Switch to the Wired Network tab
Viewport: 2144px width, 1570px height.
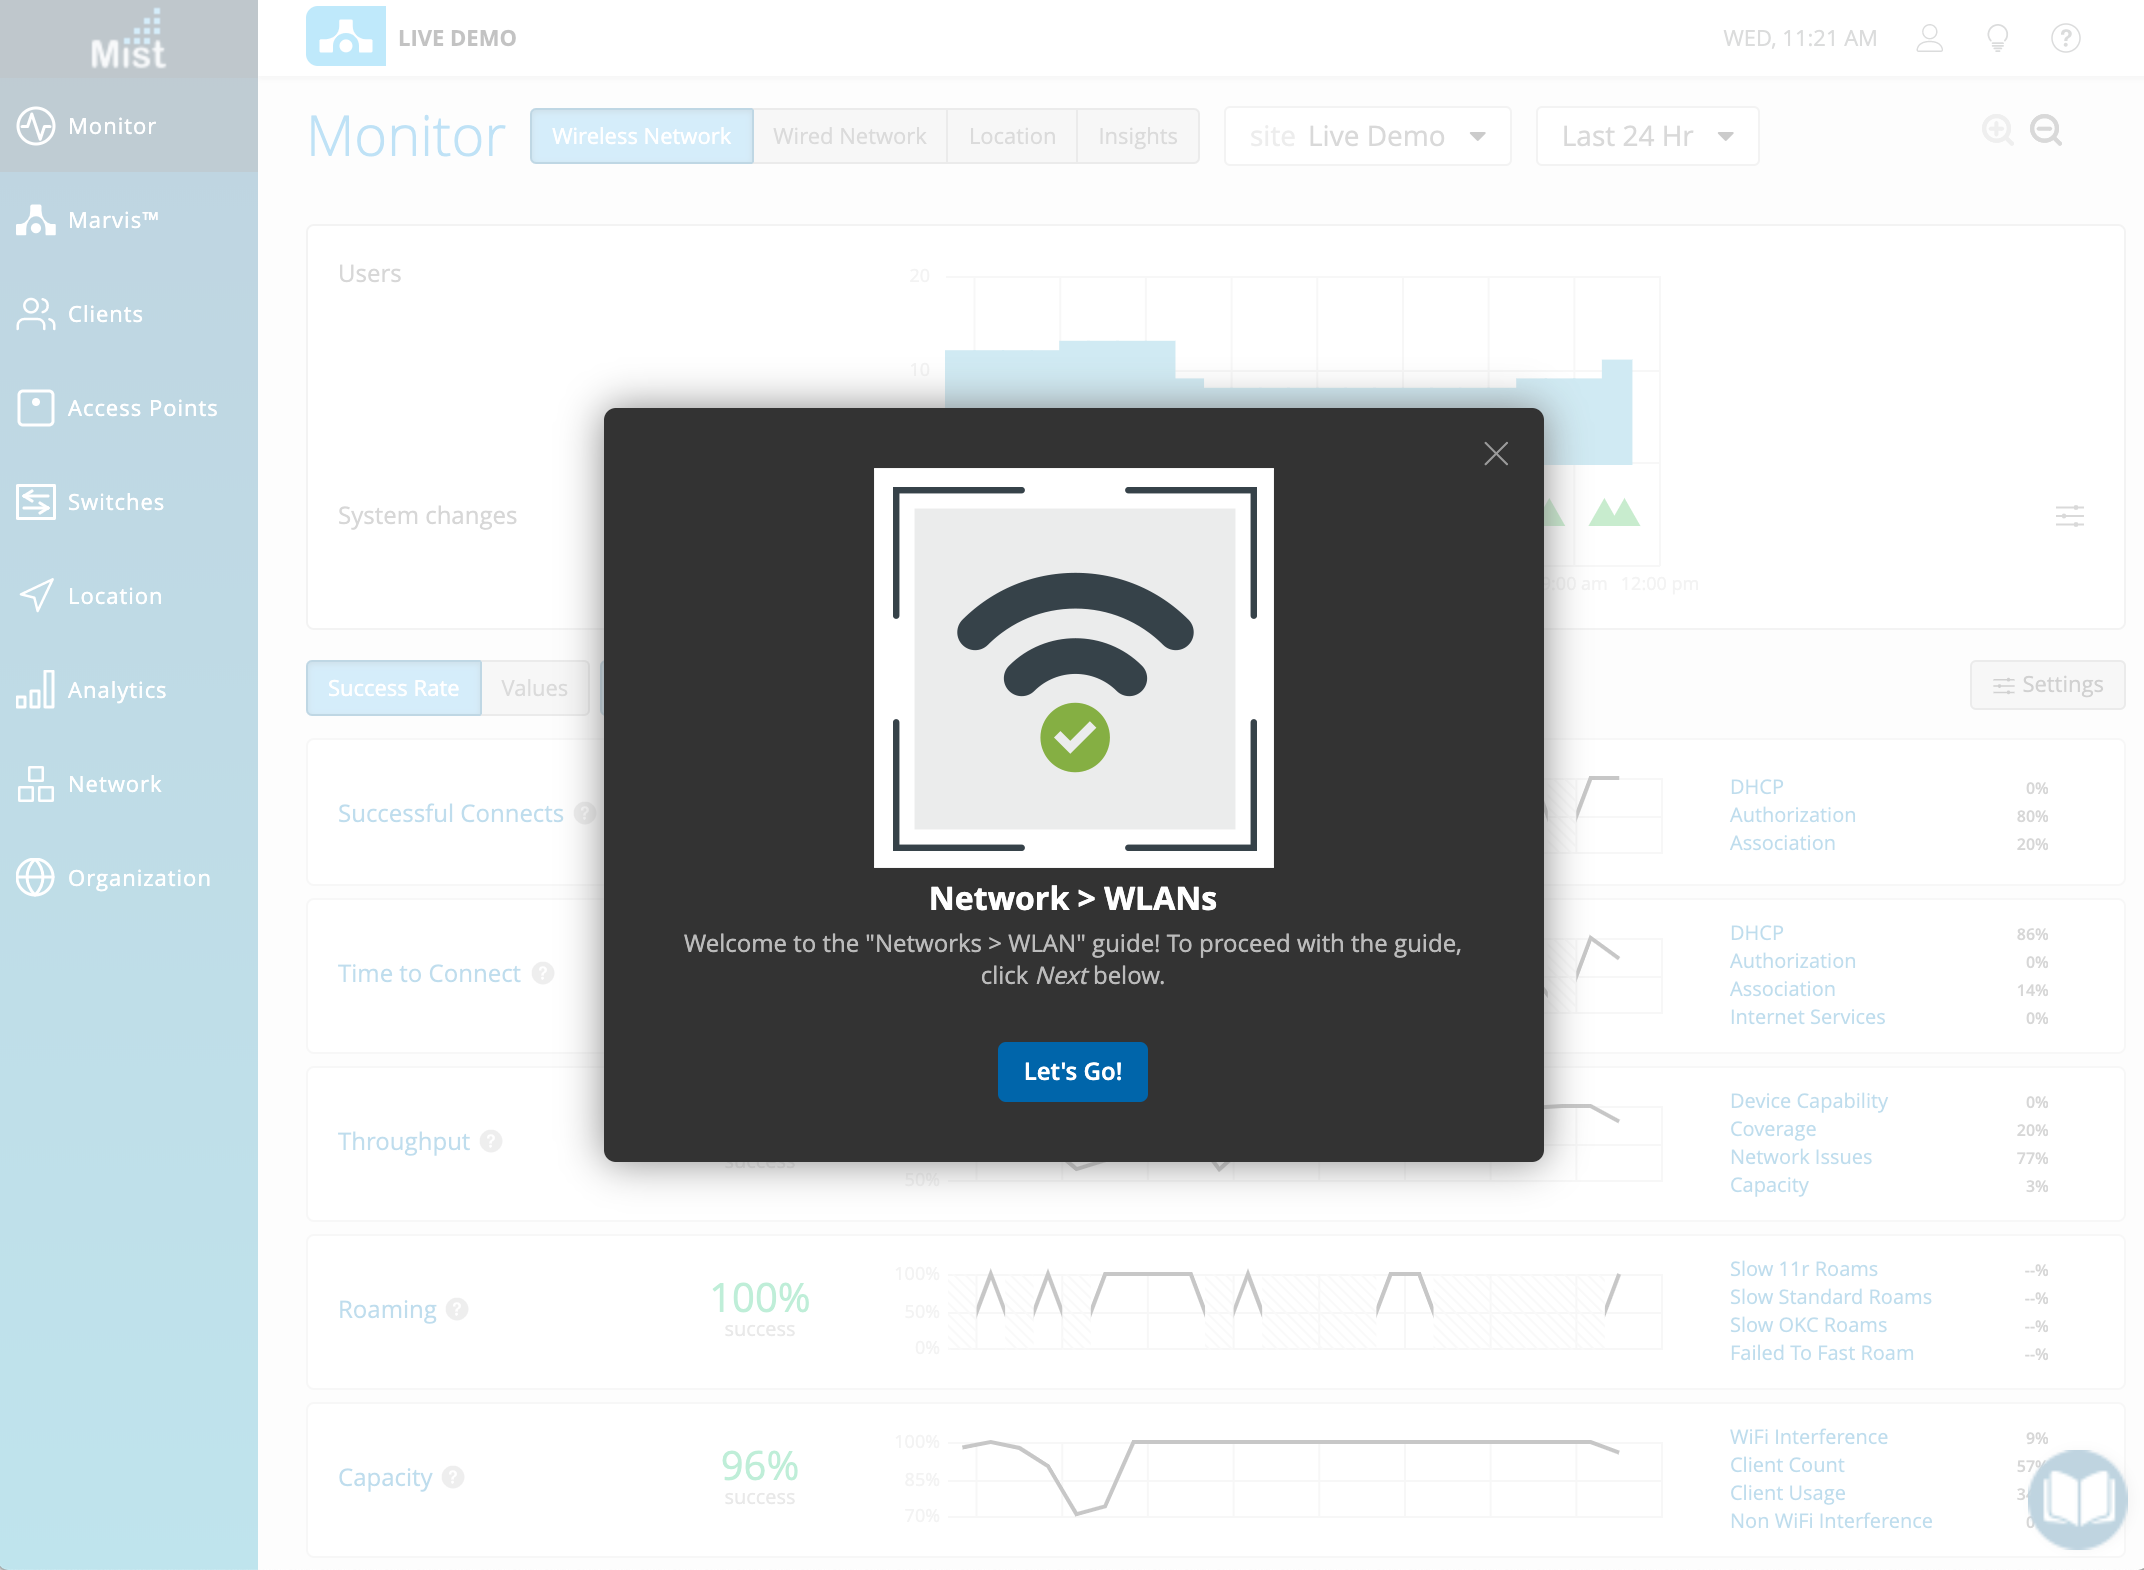[849, 136]
